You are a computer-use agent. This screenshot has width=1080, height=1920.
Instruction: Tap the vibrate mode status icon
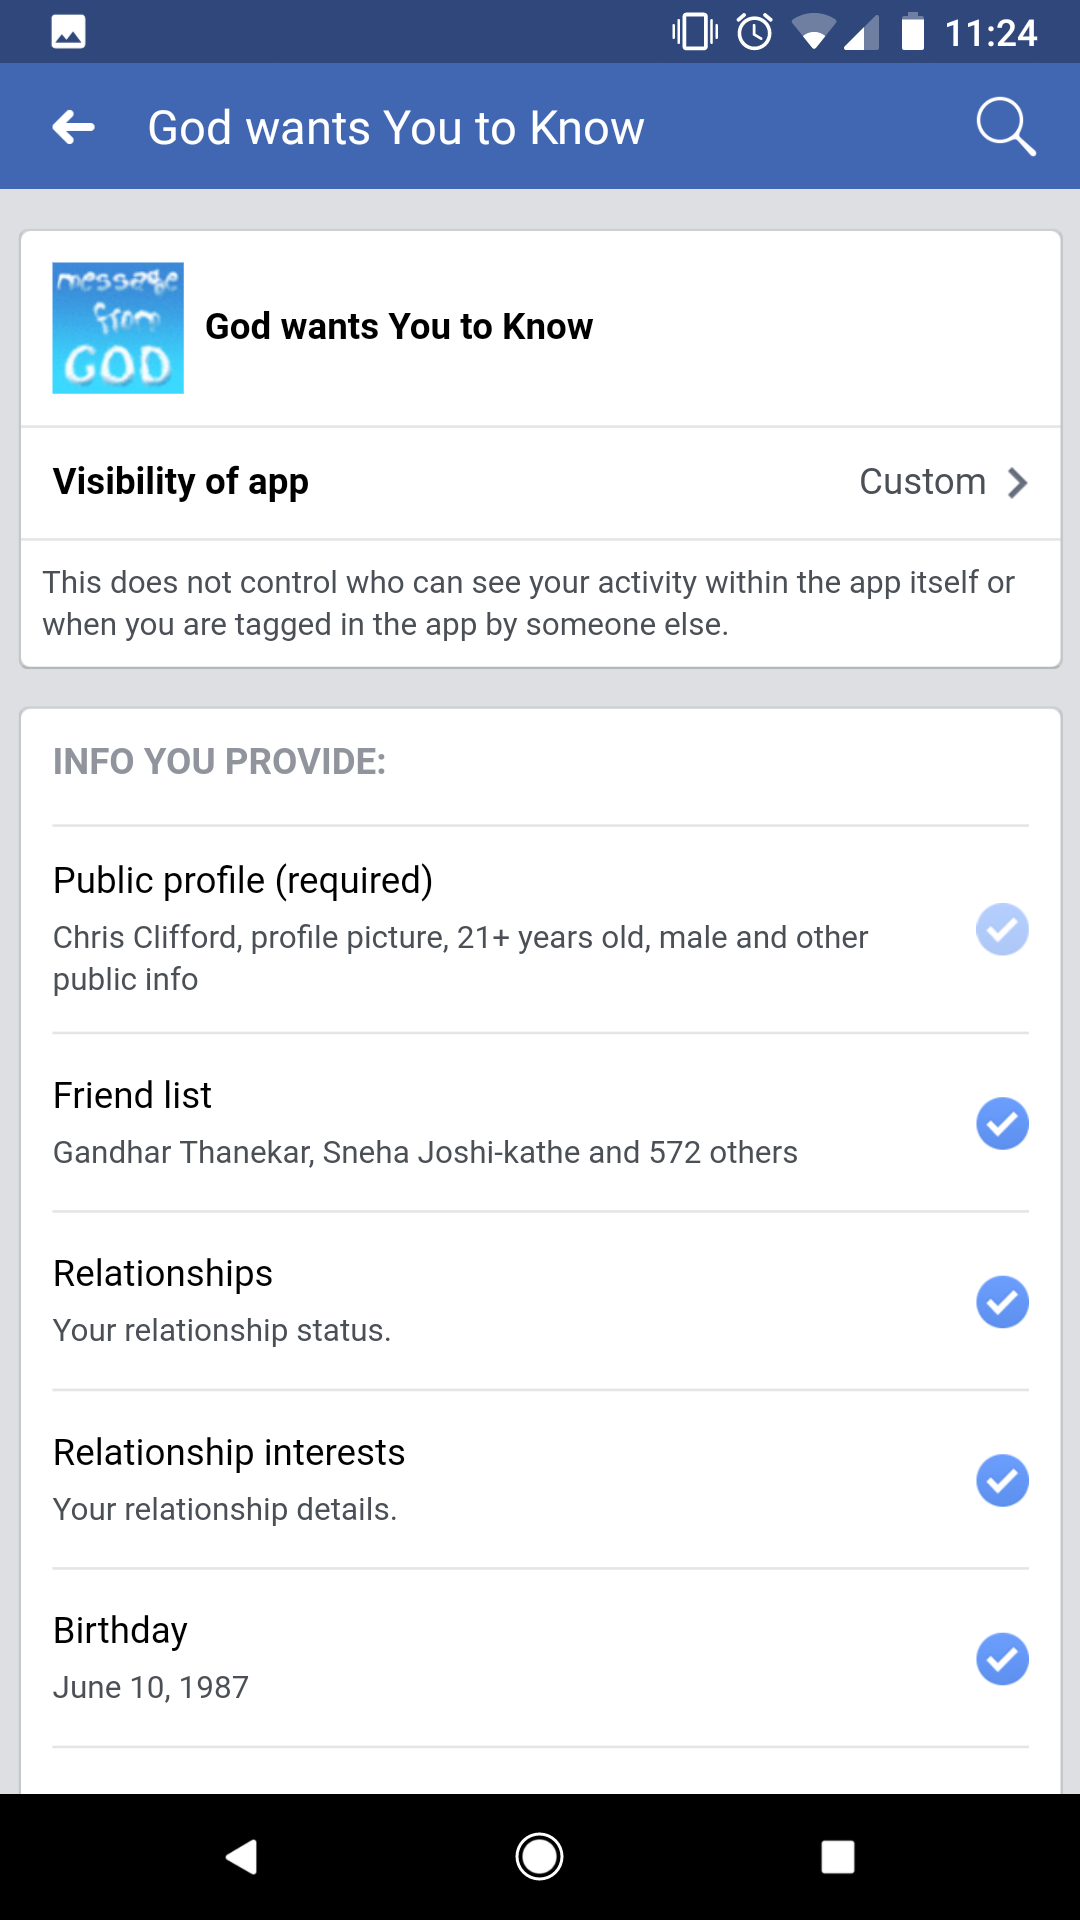coord(695,32)
